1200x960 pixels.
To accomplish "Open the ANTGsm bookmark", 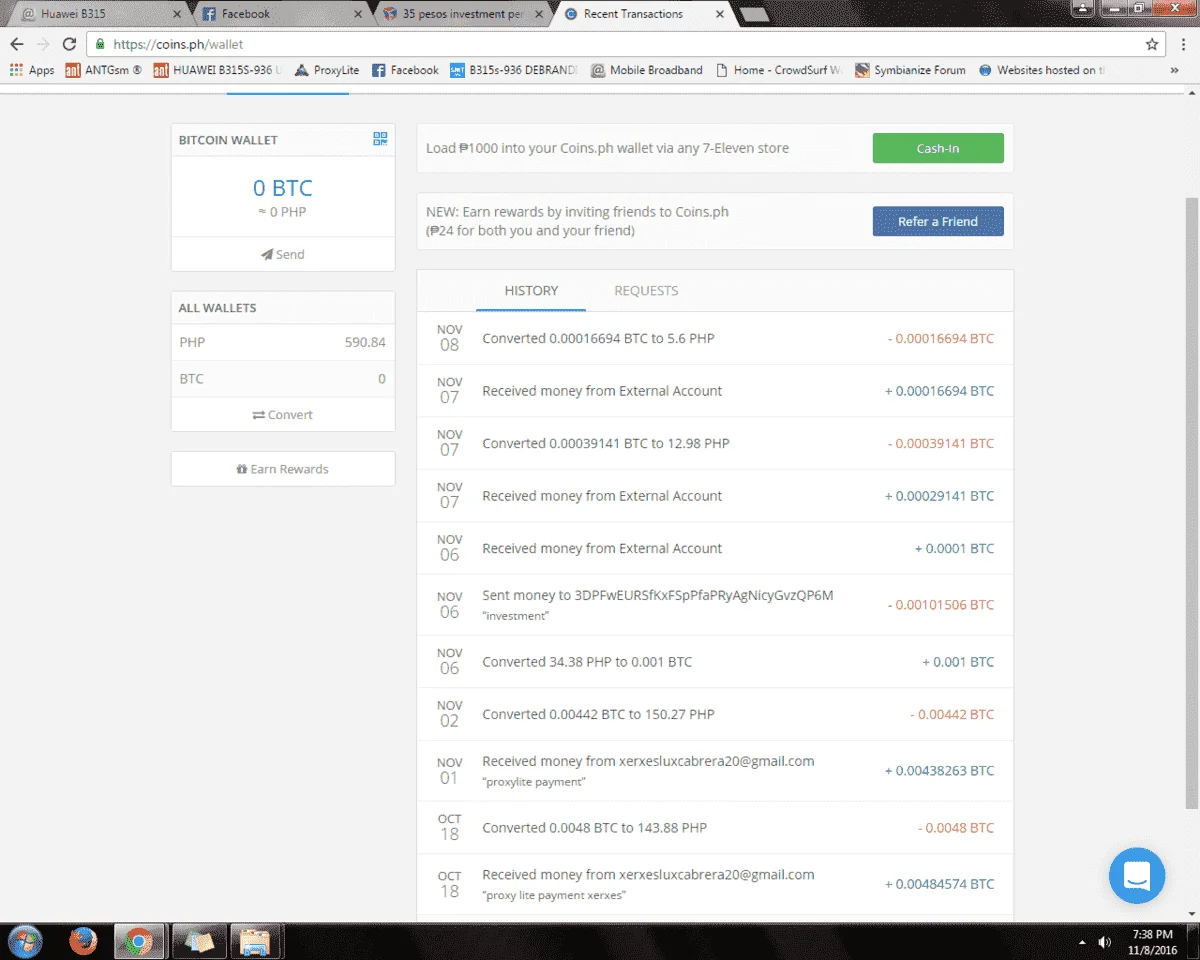I will [x=103, y=70].
